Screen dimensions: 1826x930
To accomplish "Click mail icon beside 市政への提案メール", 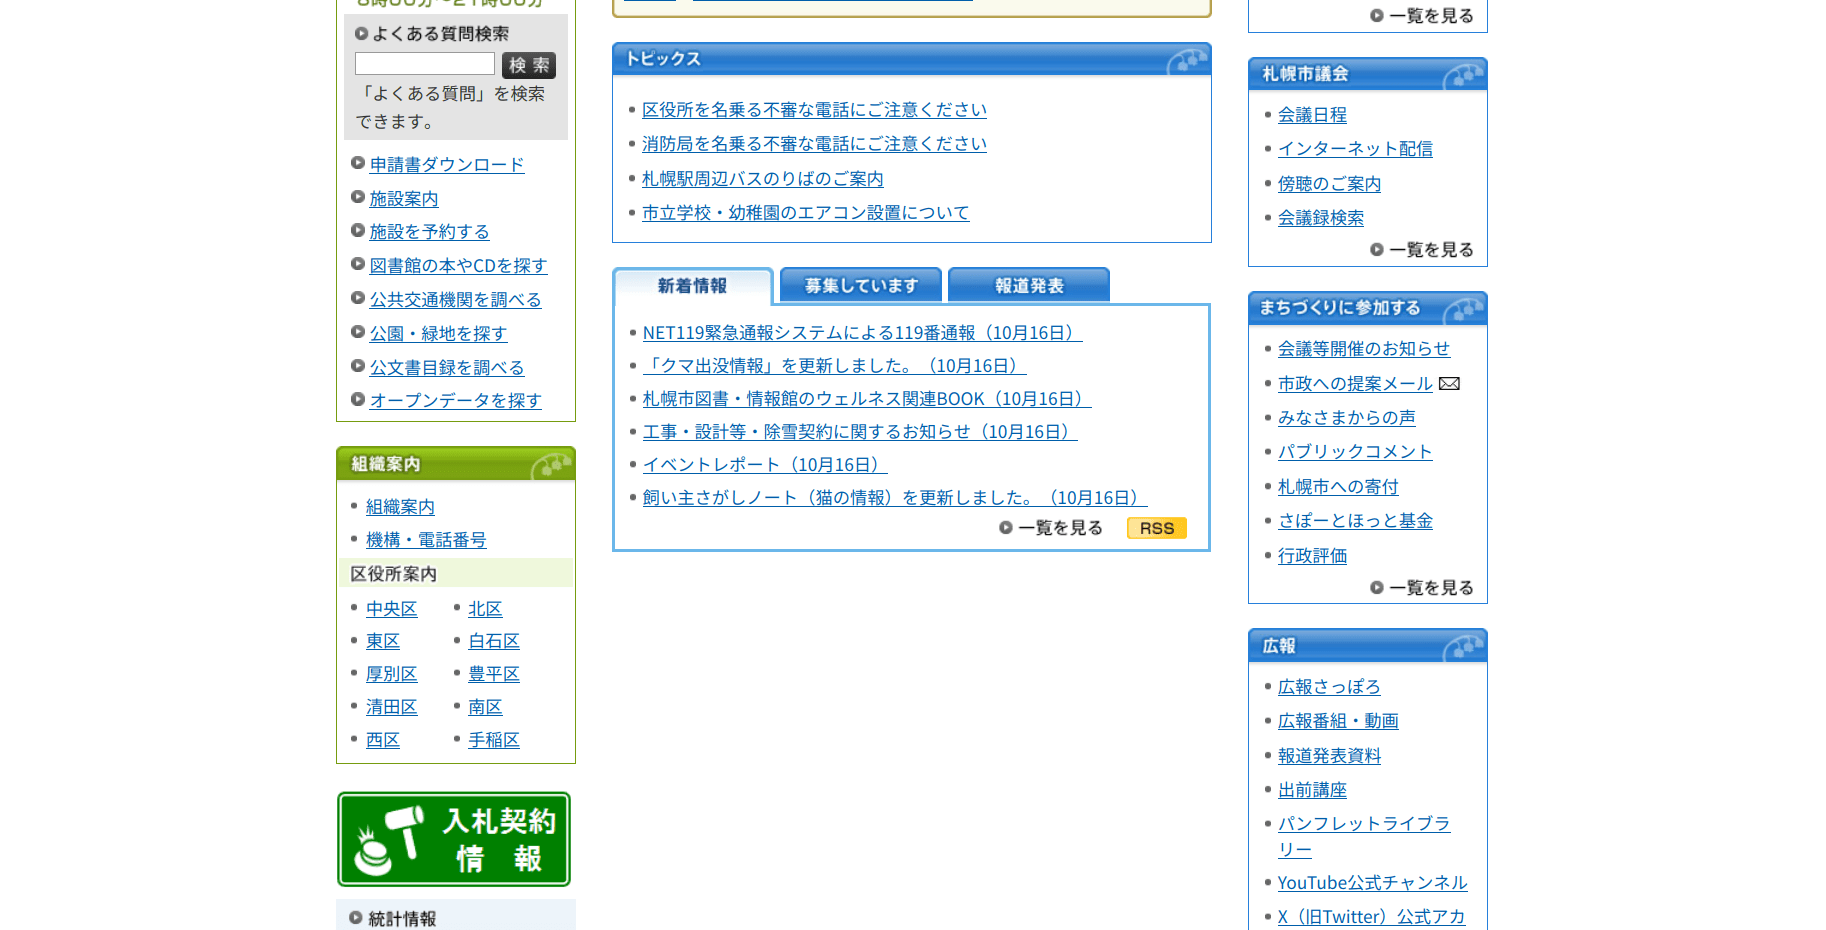I will 1449,384.
